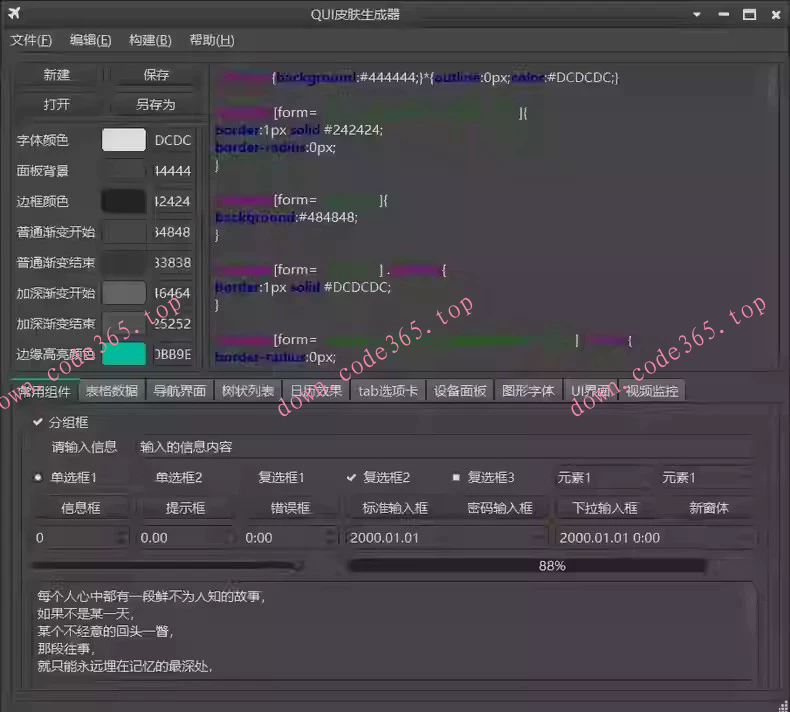790x712 pixels.
Task: Switch to the 树状列表 tab
Action: [x=248, y=391]
